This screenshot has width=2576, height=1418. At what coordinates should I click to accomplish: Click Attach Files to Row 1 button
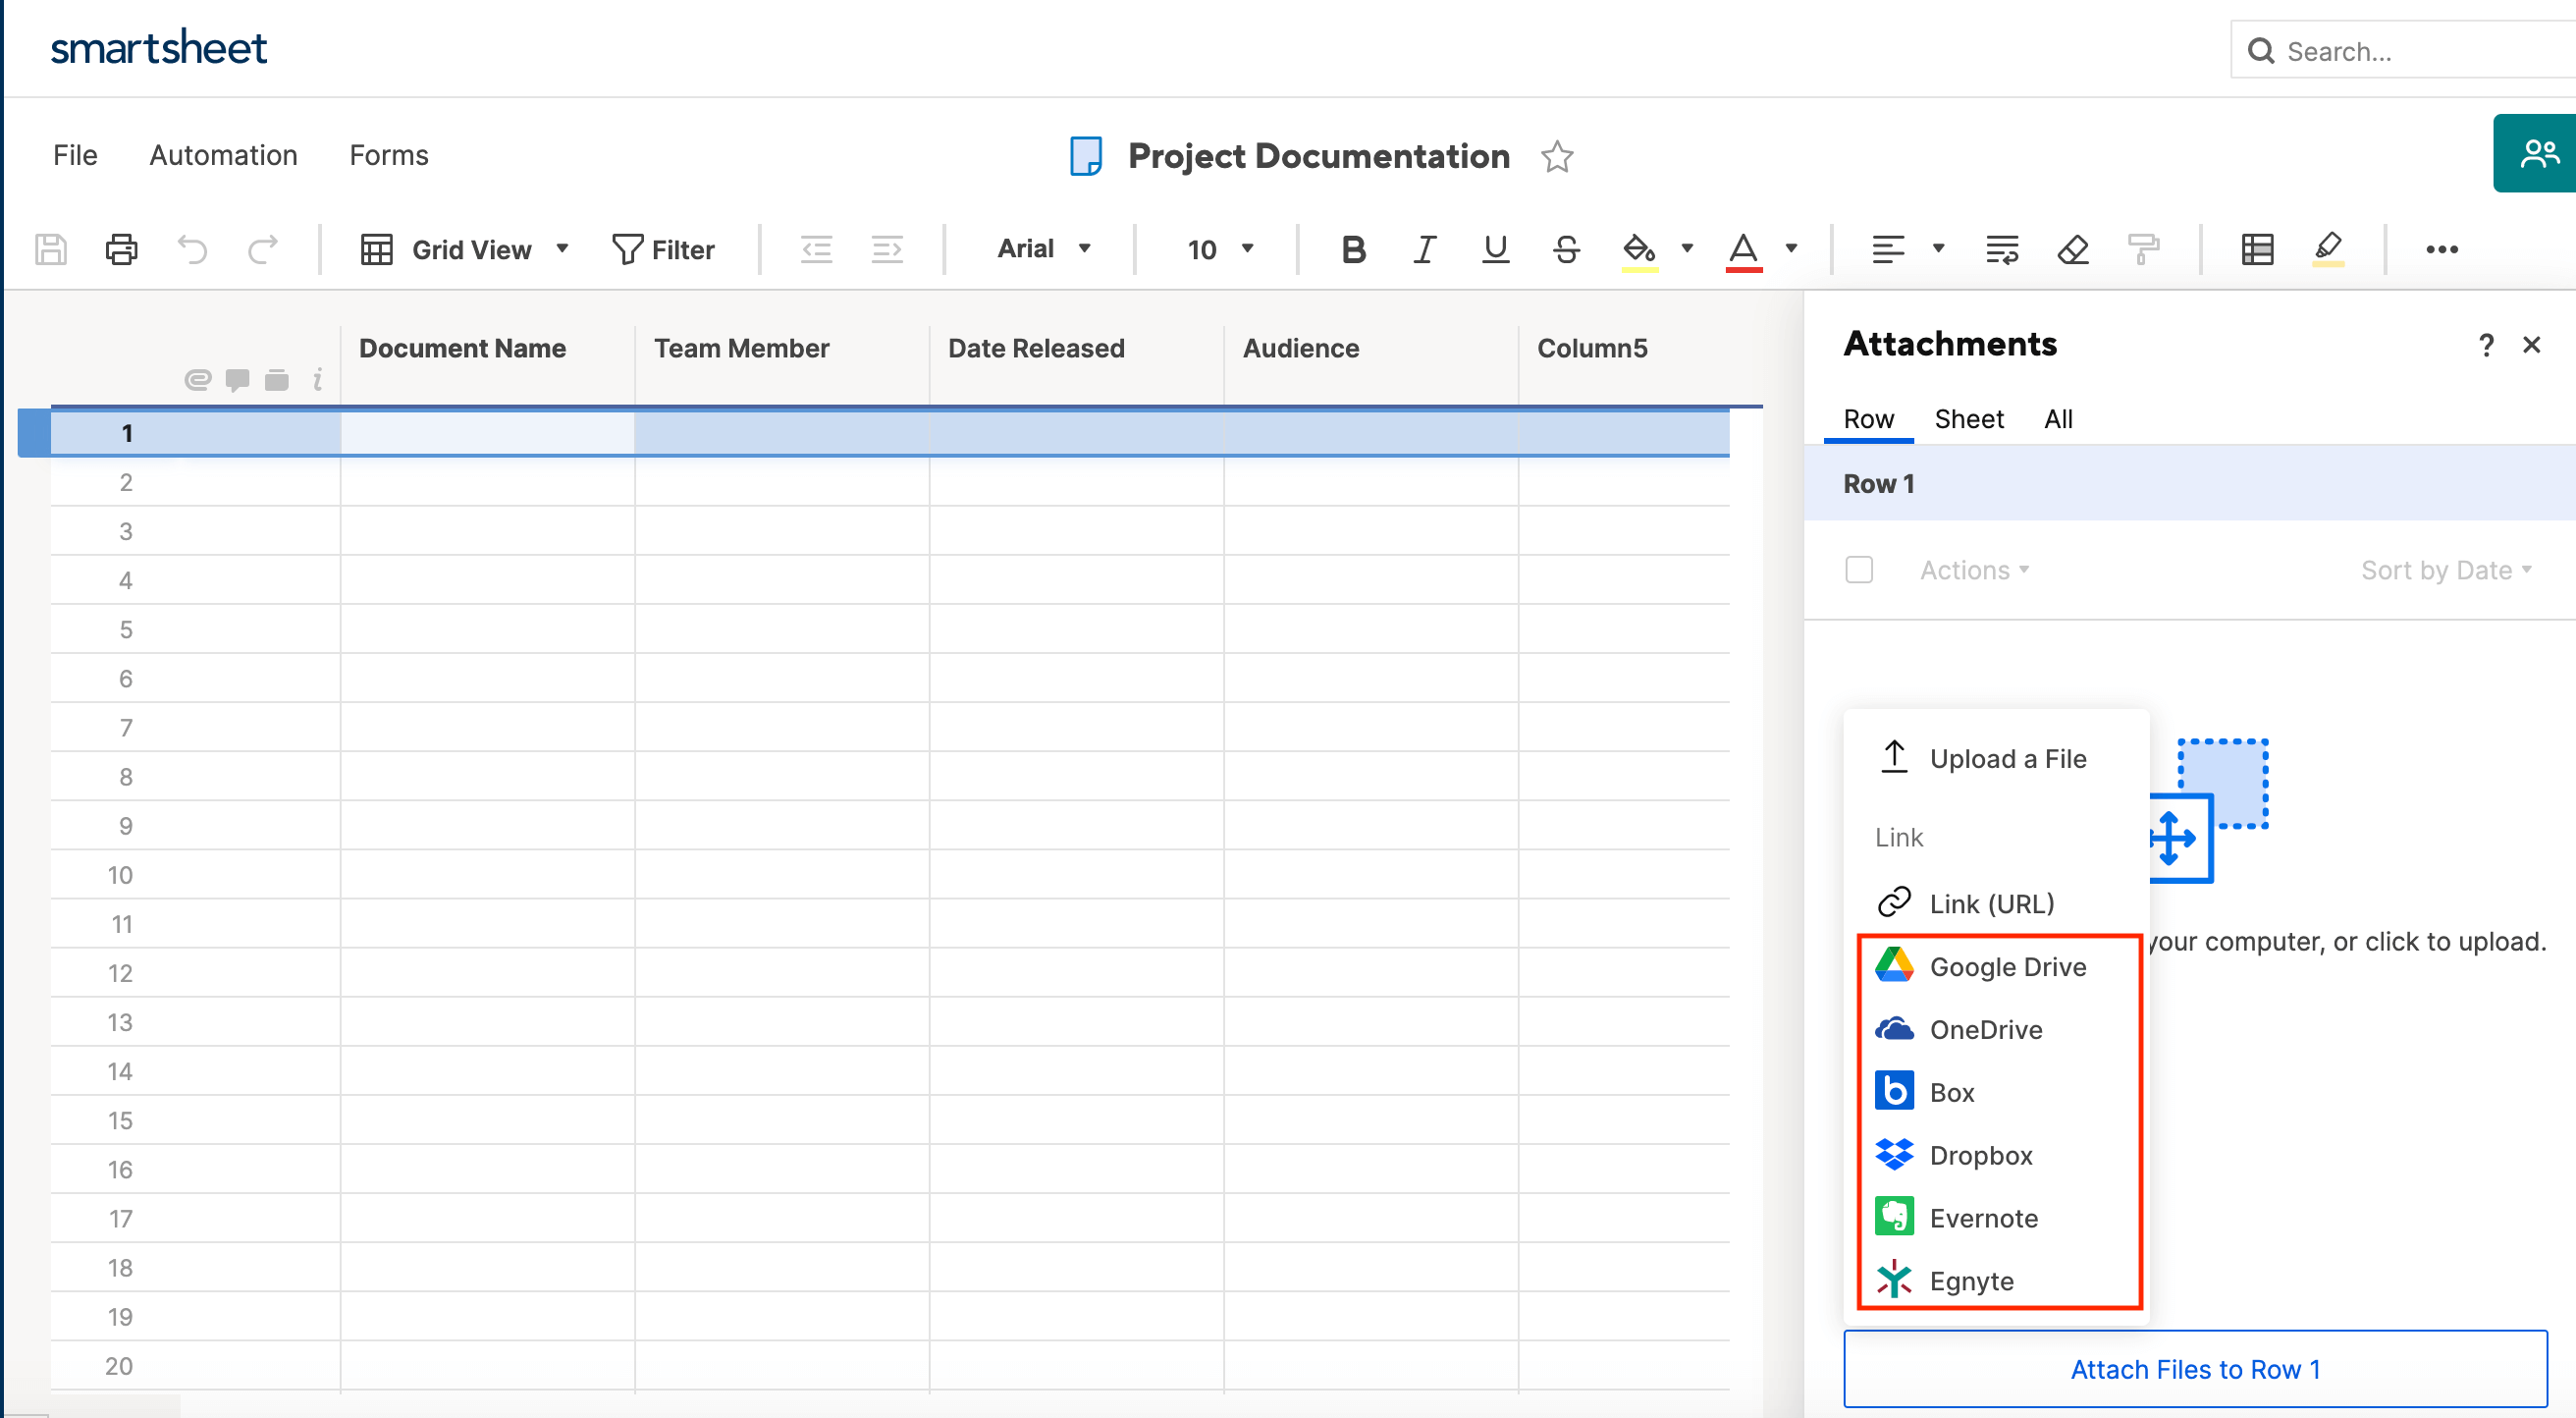click(2195, 1369)
